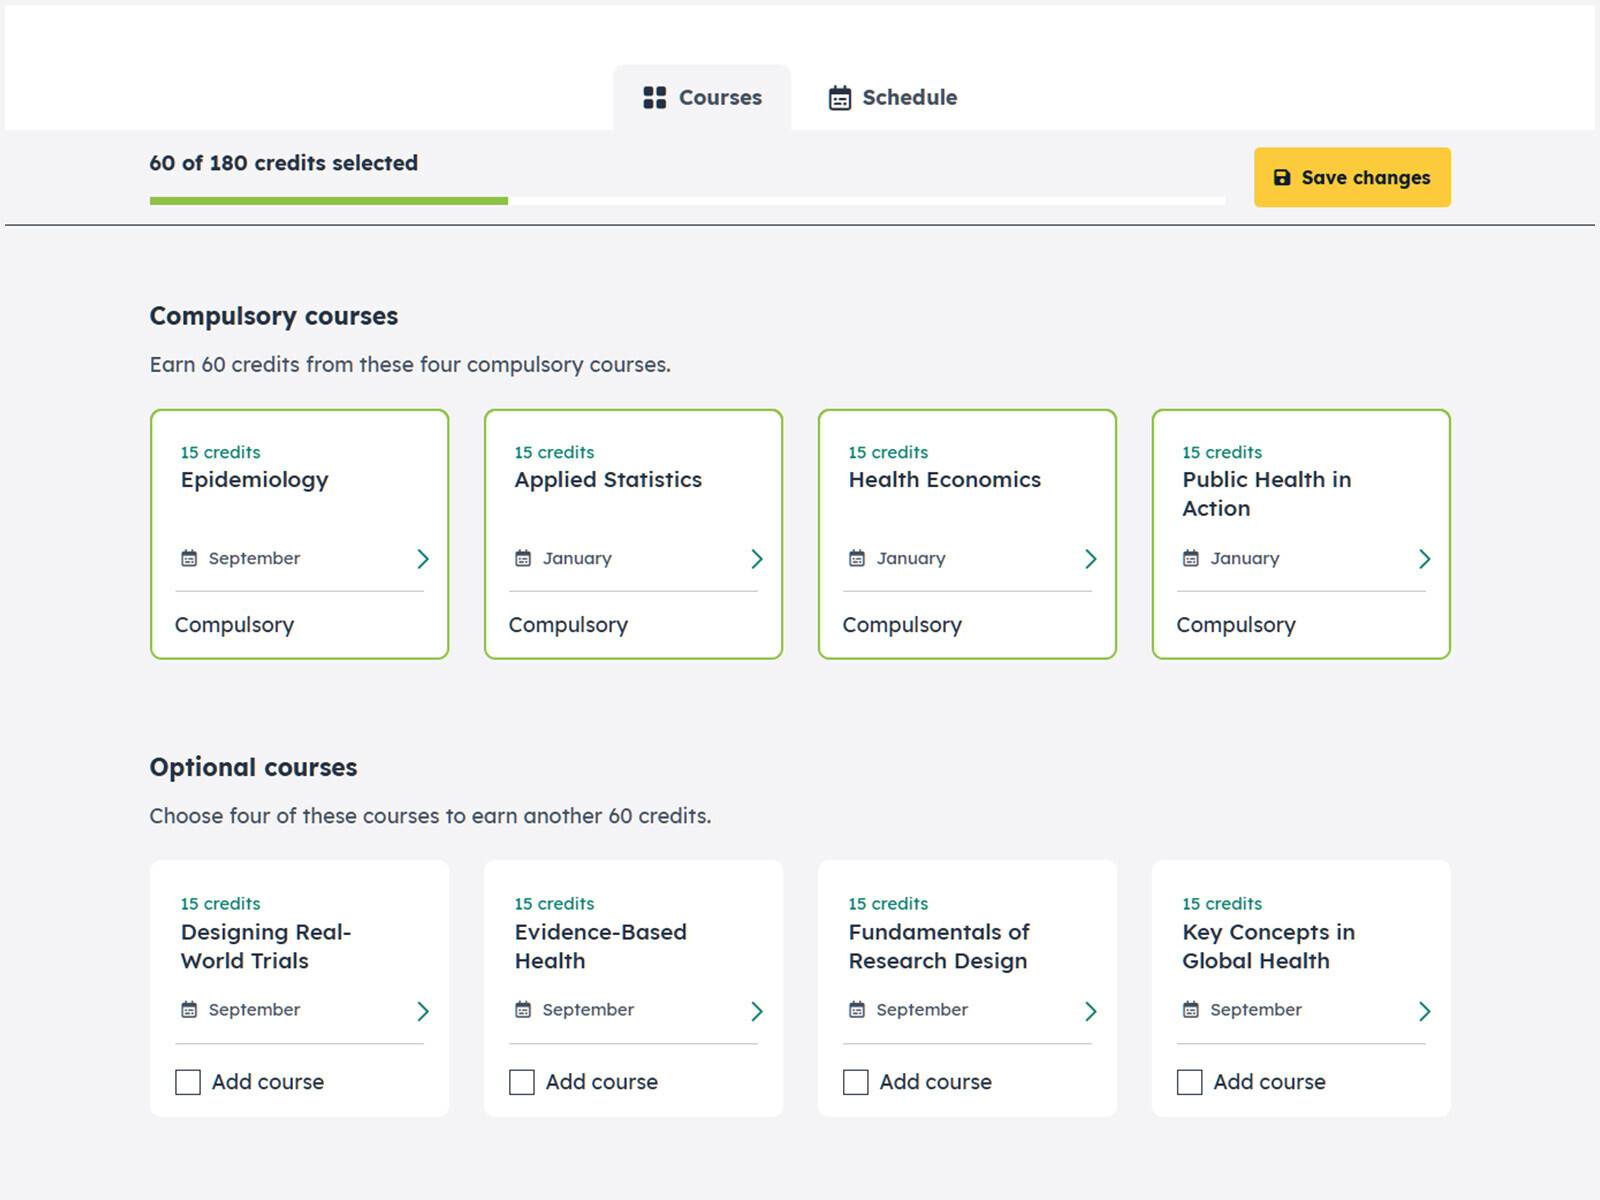This screenshot has height=1200, width=1600.
Task: Switch to the Schedule tab
Action: coord(892,98)
